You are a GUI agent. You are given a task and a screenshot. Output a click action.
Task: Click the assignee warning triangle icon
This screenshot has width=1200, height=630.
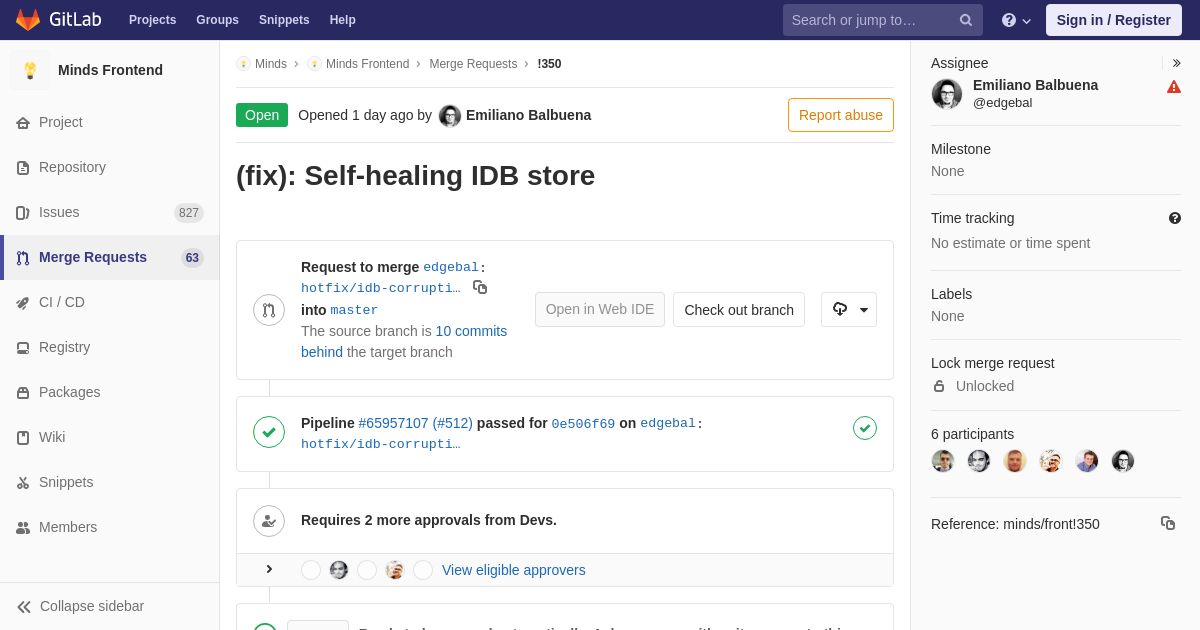pos(1174,87)
